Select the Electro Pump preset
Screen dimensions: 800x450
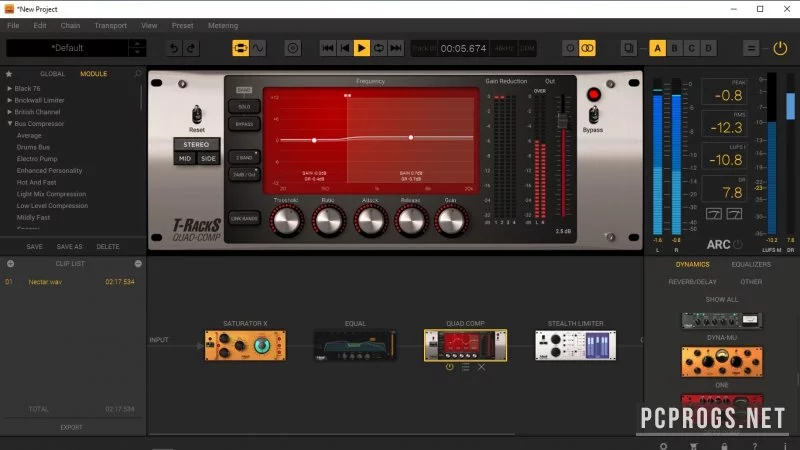(x=37, y=159)
